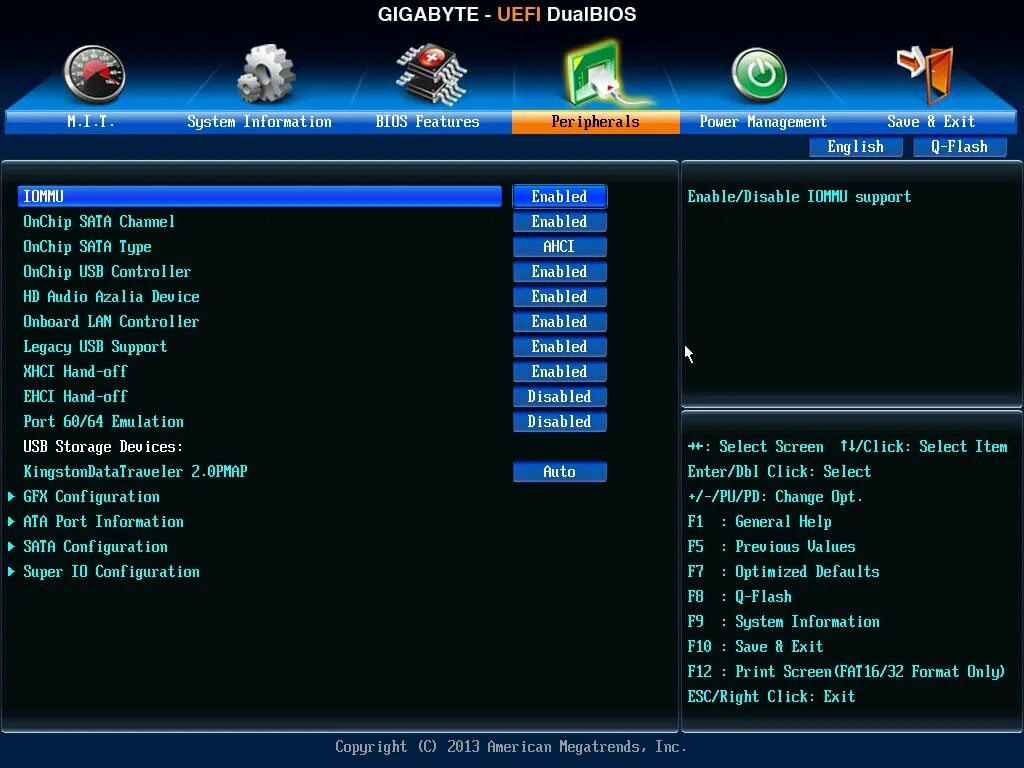1024x768 pixels.
Task: Launch the Q-Flash button
Action: coord(959,147)
